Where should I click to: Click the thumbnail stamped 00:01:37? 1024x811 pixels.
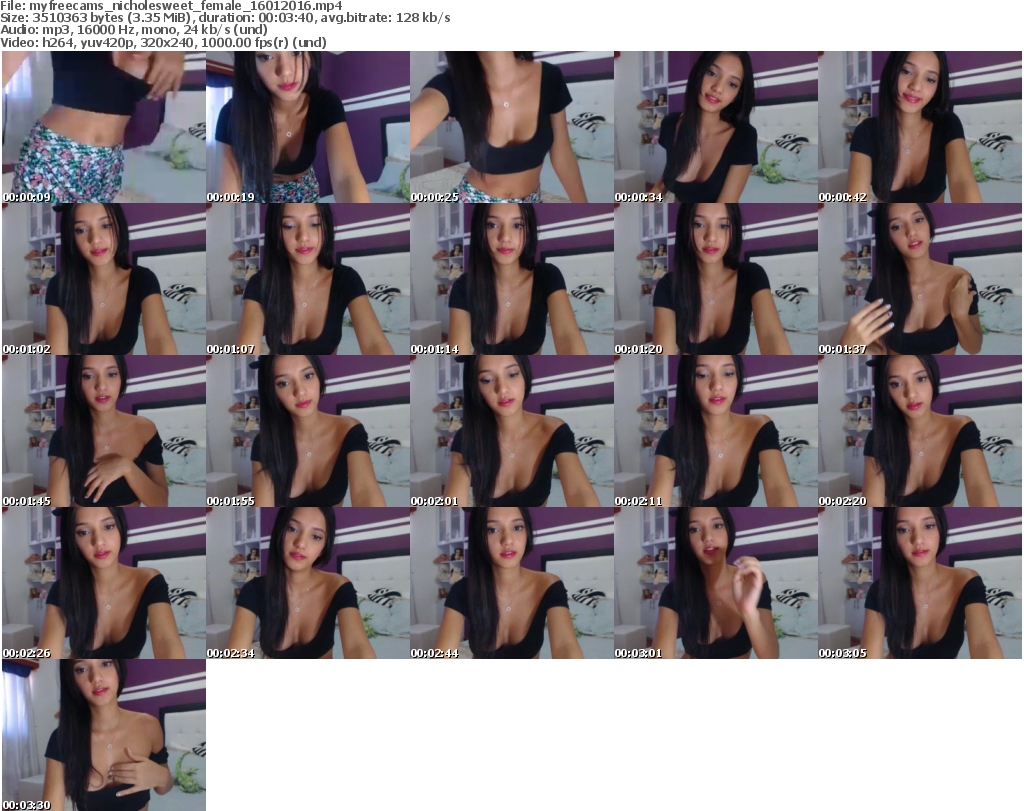(x=920, y=279)
